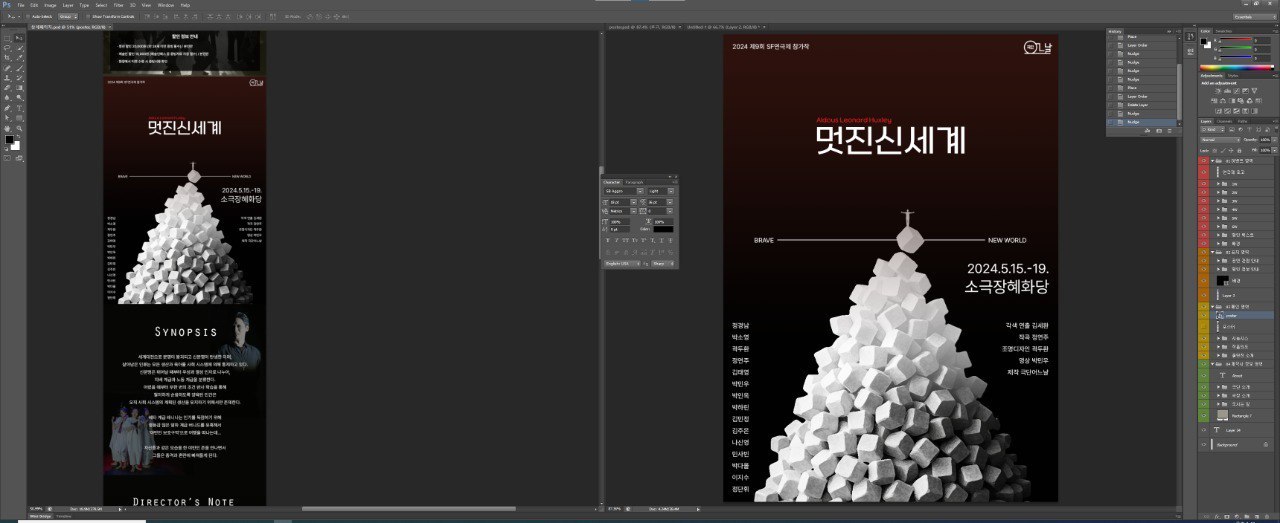Add a Levels adjustment
The image size is (1280, 523).
click(1227, 91)
